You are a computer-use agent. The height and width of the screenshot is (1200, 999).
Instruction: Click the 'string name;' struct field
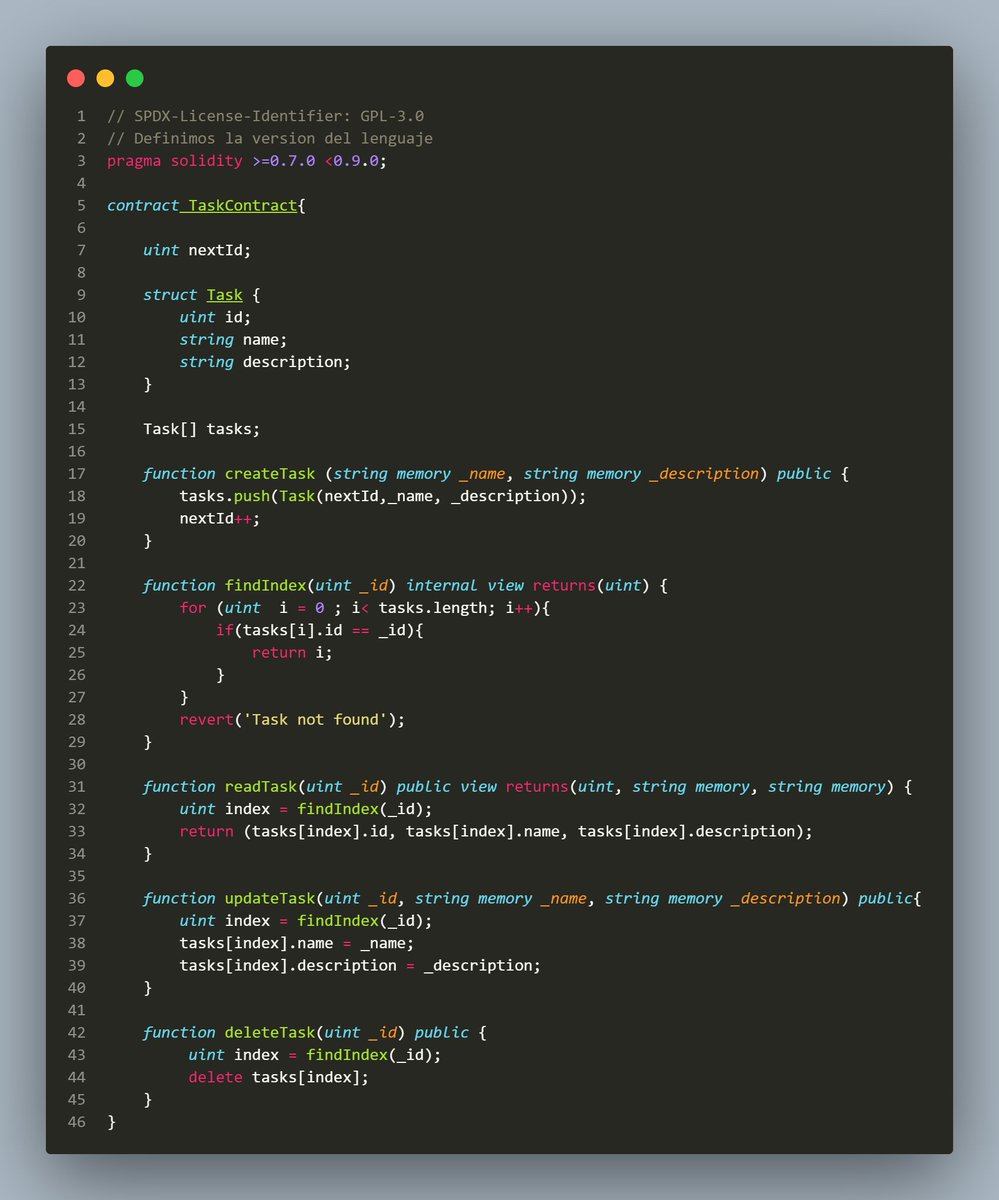point(233,339)
